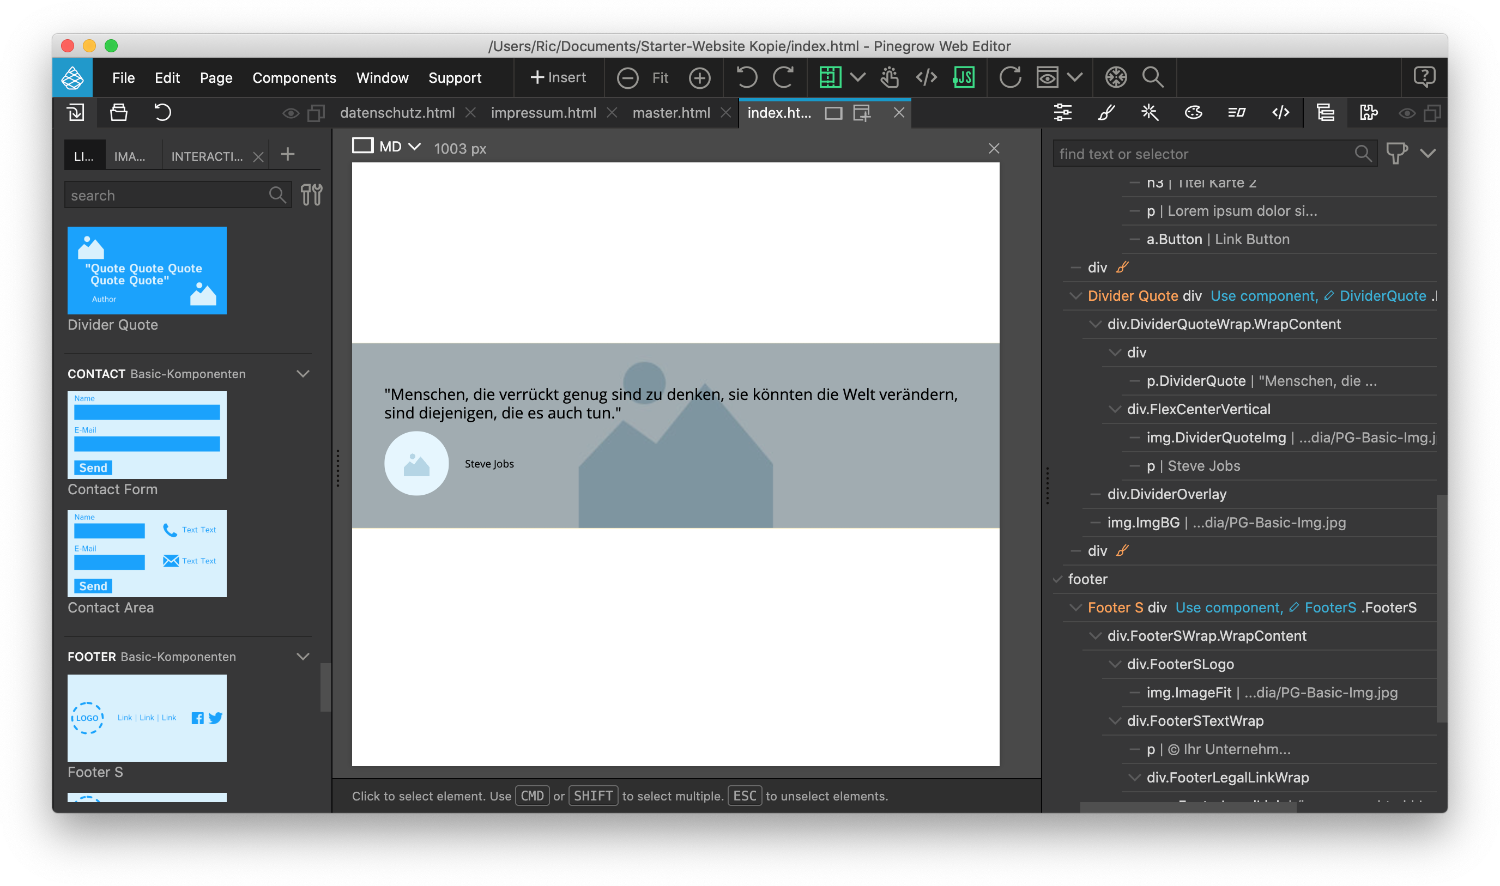Click the Pinegrow pinecone logo

tap(73, 77)
